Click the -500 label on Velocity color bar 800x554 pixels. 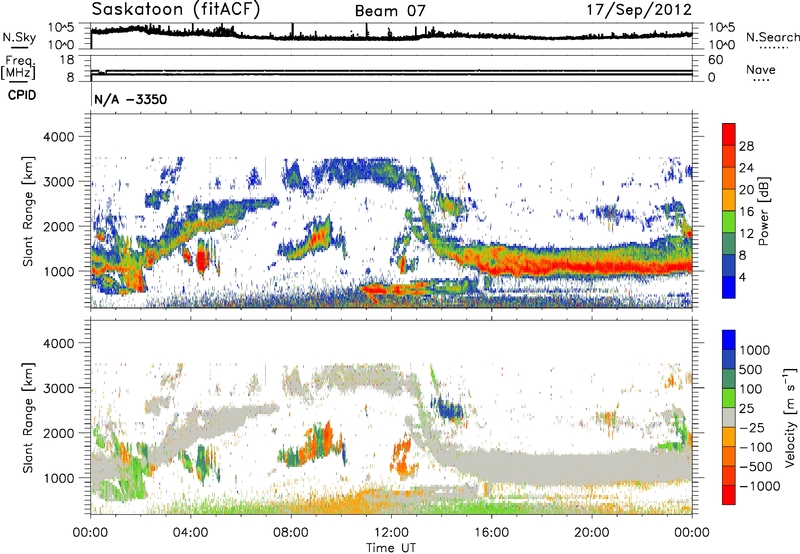pyautogui.click(x=756, y=467)
